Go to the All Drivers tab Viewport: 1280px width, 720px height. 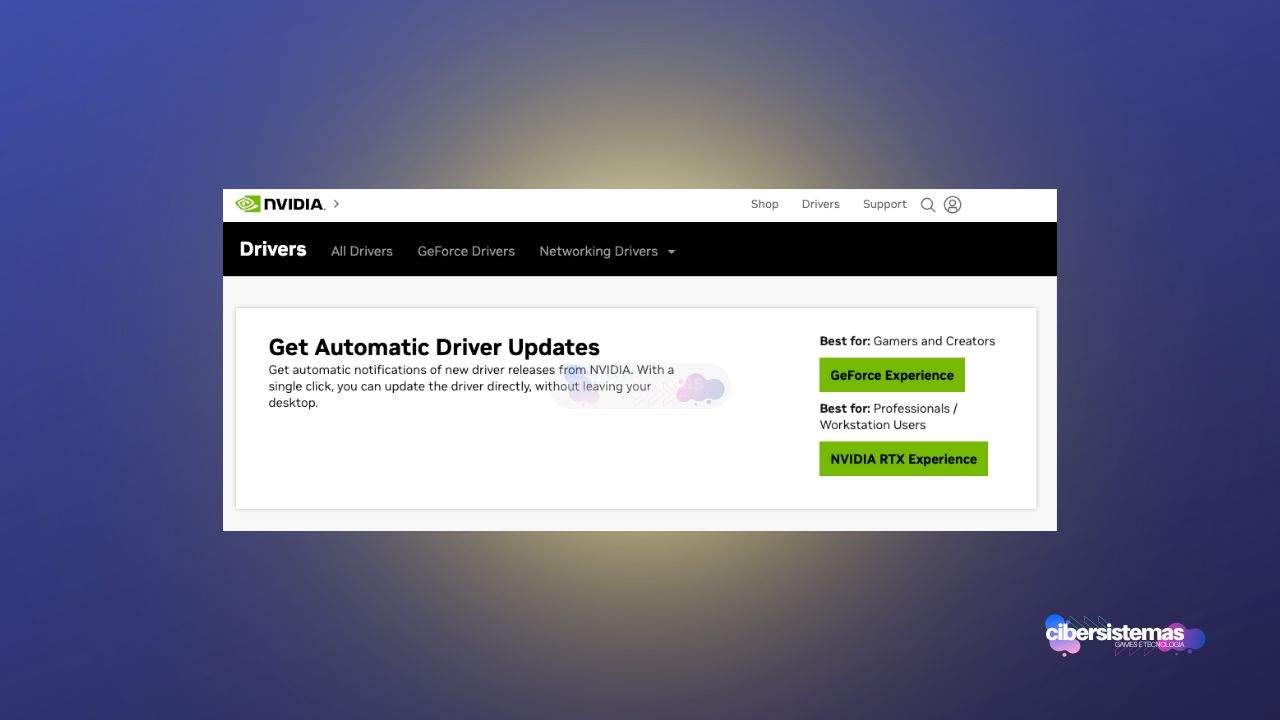[362, 251]
